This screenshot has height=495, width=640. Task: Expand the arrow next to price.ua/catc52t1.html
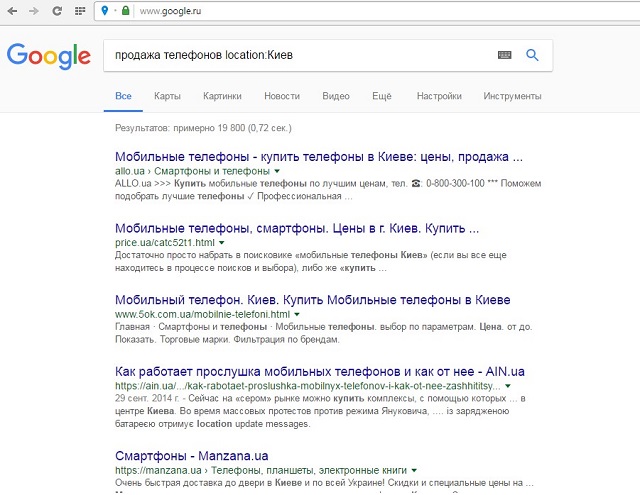222,243
